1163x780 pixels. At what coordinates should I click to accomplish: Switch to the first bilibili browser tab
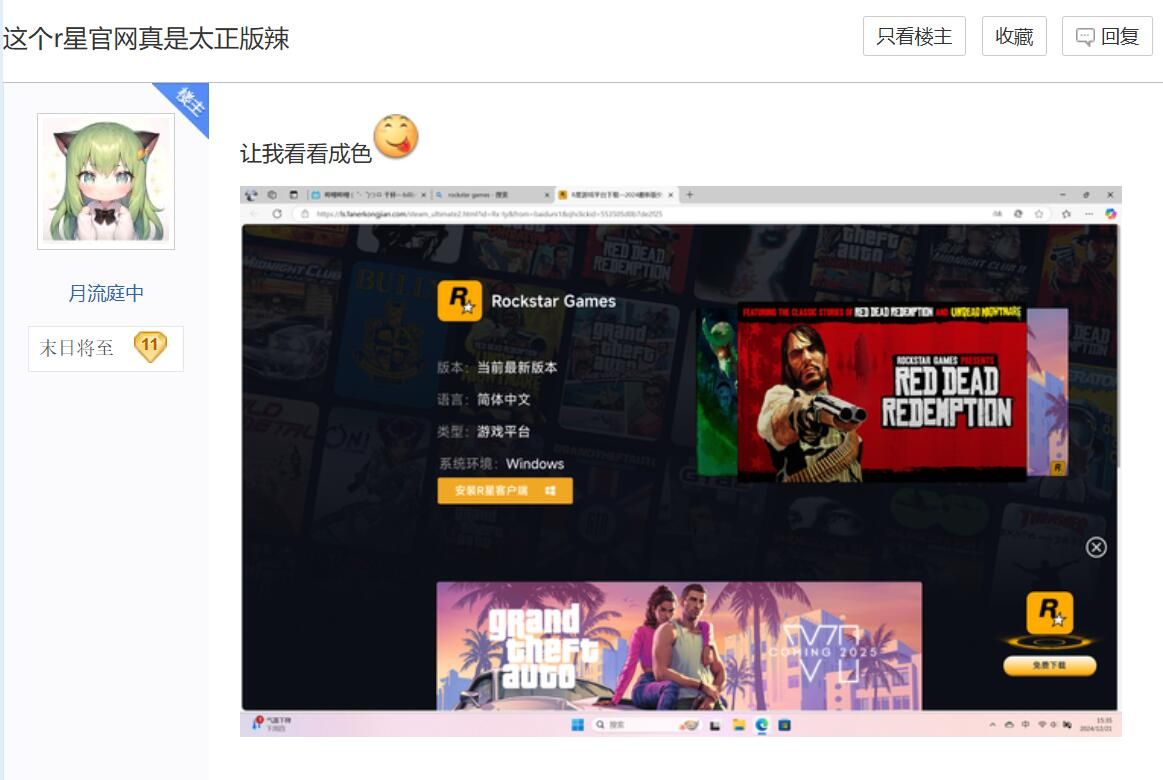[369, 195]
